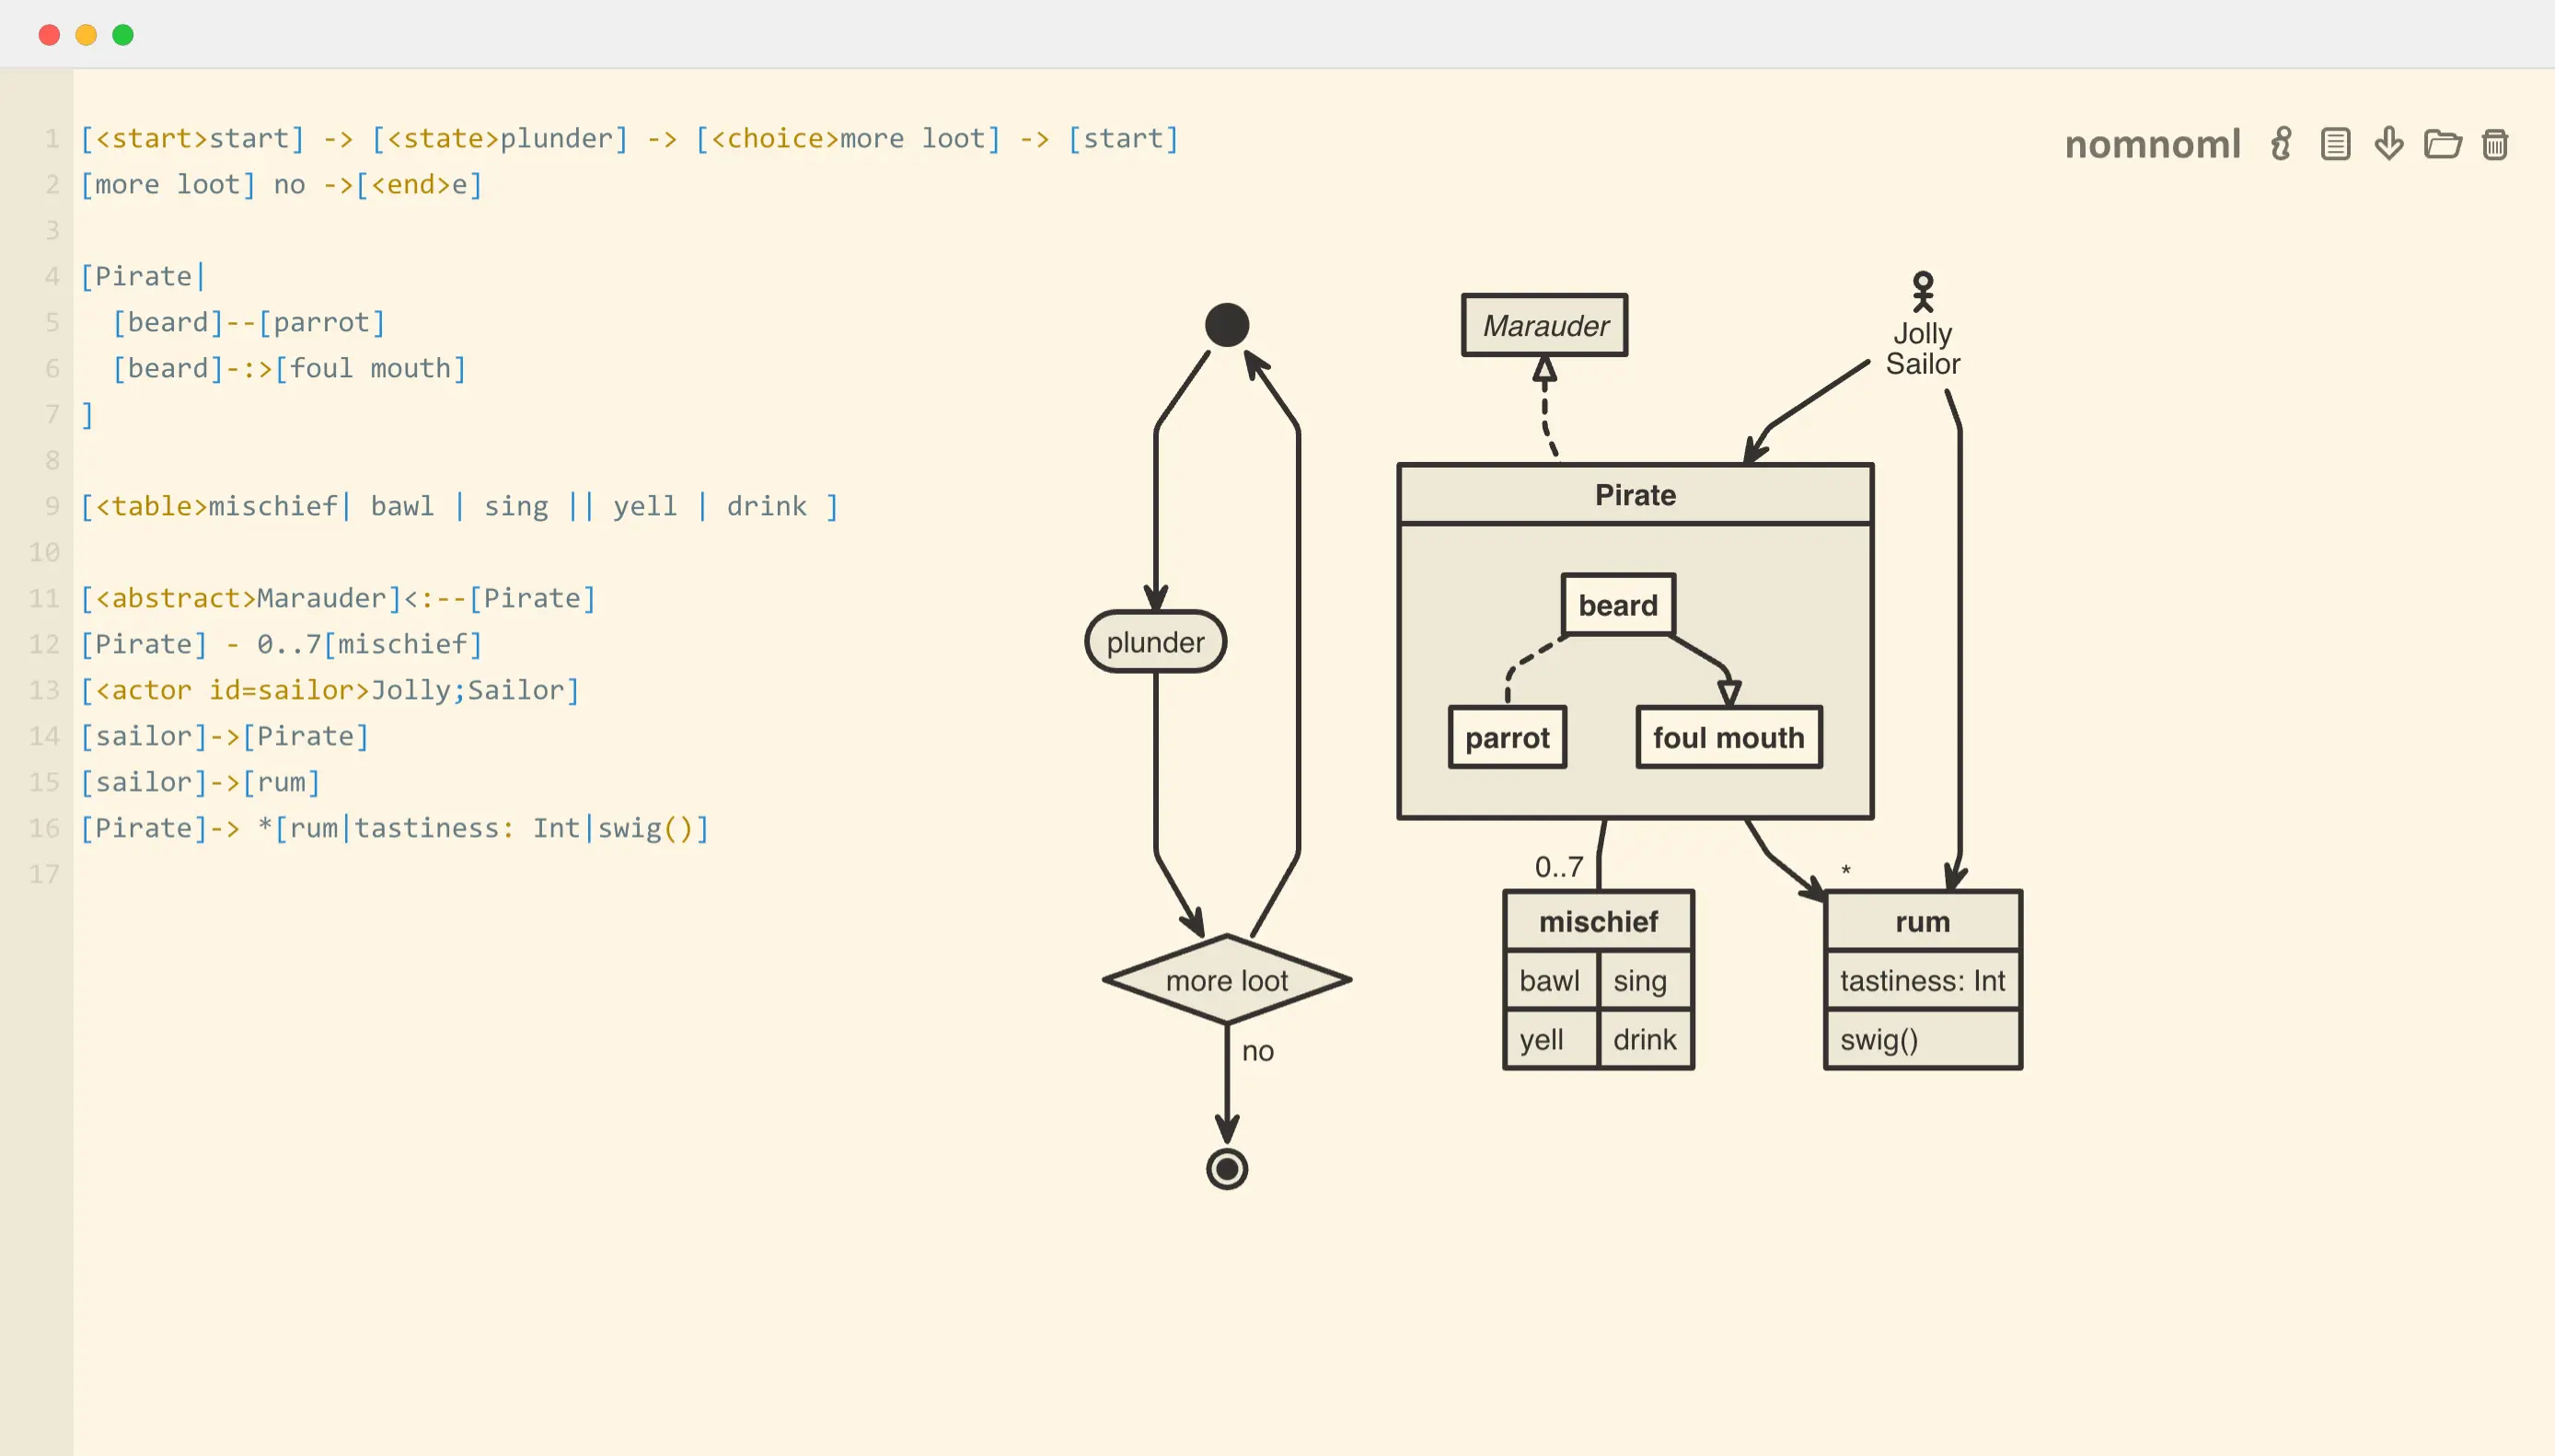Click the rum class header
The width and height of the screenshot is (2555, 1456).
[1922, 921]
